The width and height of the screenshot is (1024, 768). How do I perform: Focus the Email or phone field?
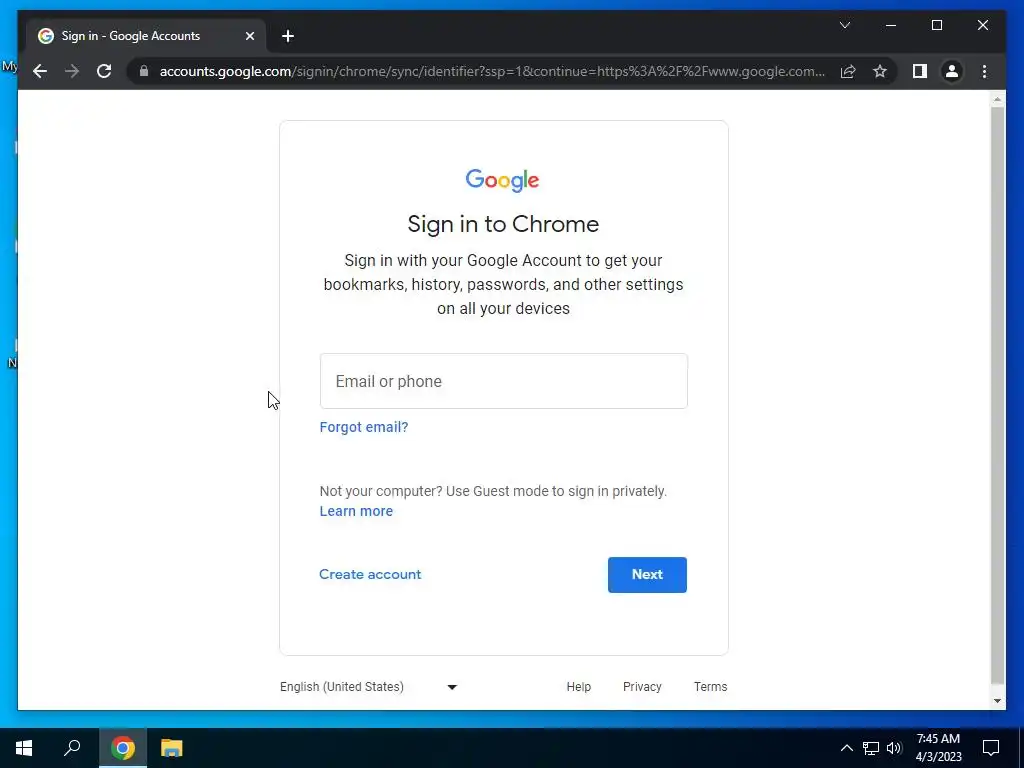(x=504, y=381)
